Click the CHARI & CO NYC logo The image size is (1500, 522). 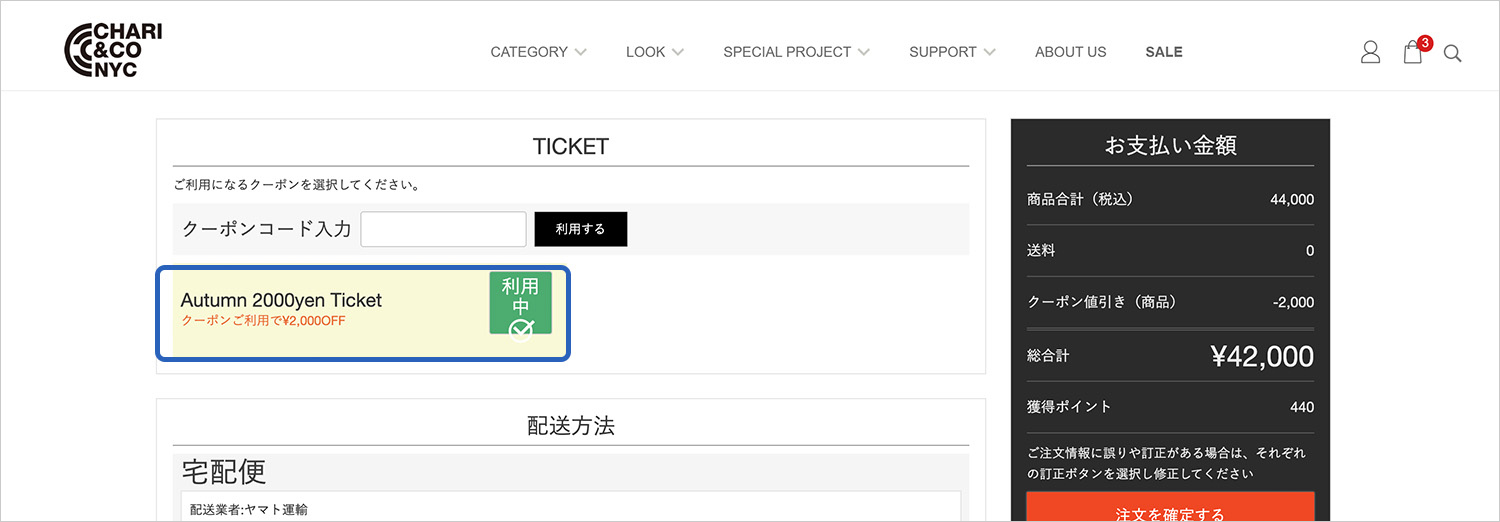click(113, 51)
